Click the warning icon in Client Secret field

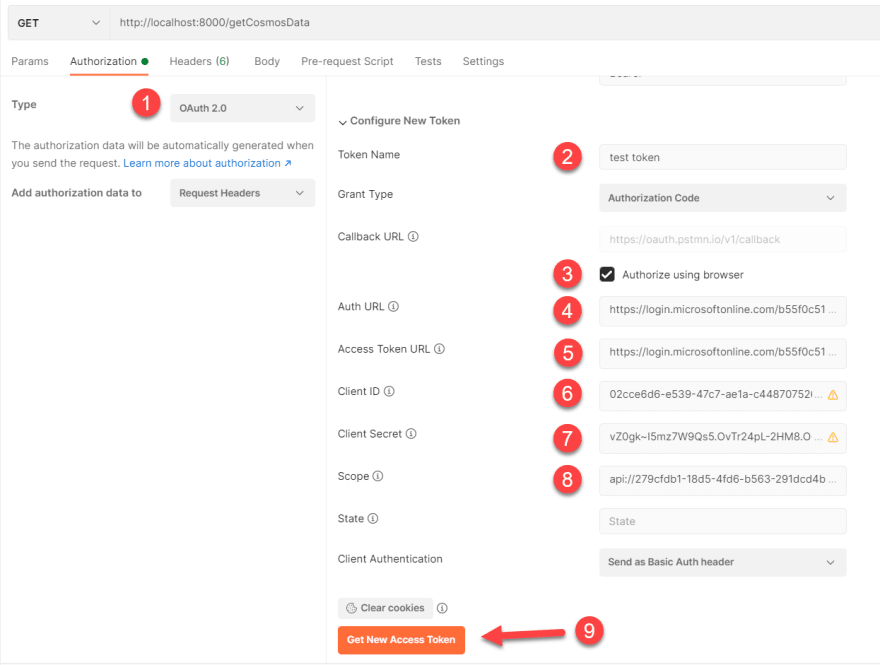[x=833, y=437]
